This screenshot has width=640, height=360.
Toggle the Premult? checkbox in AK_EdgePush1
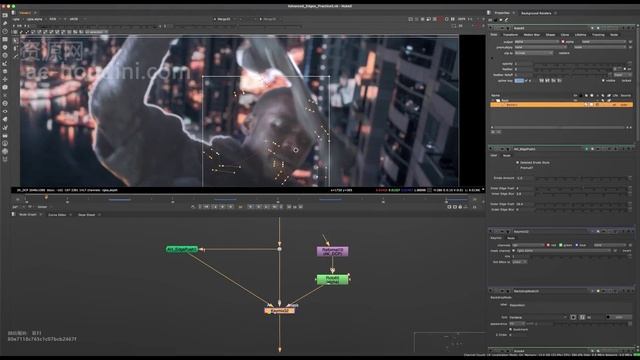pos(518,168)
